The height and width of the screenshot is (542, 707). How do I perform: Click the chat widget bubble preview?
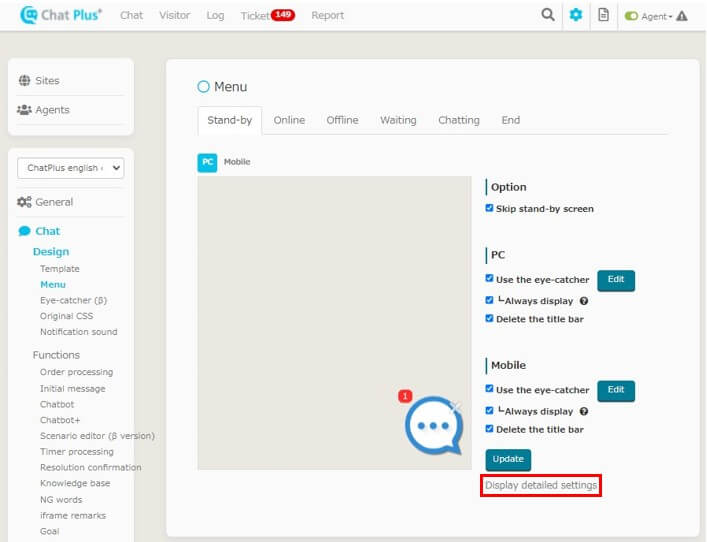[434, 425]
